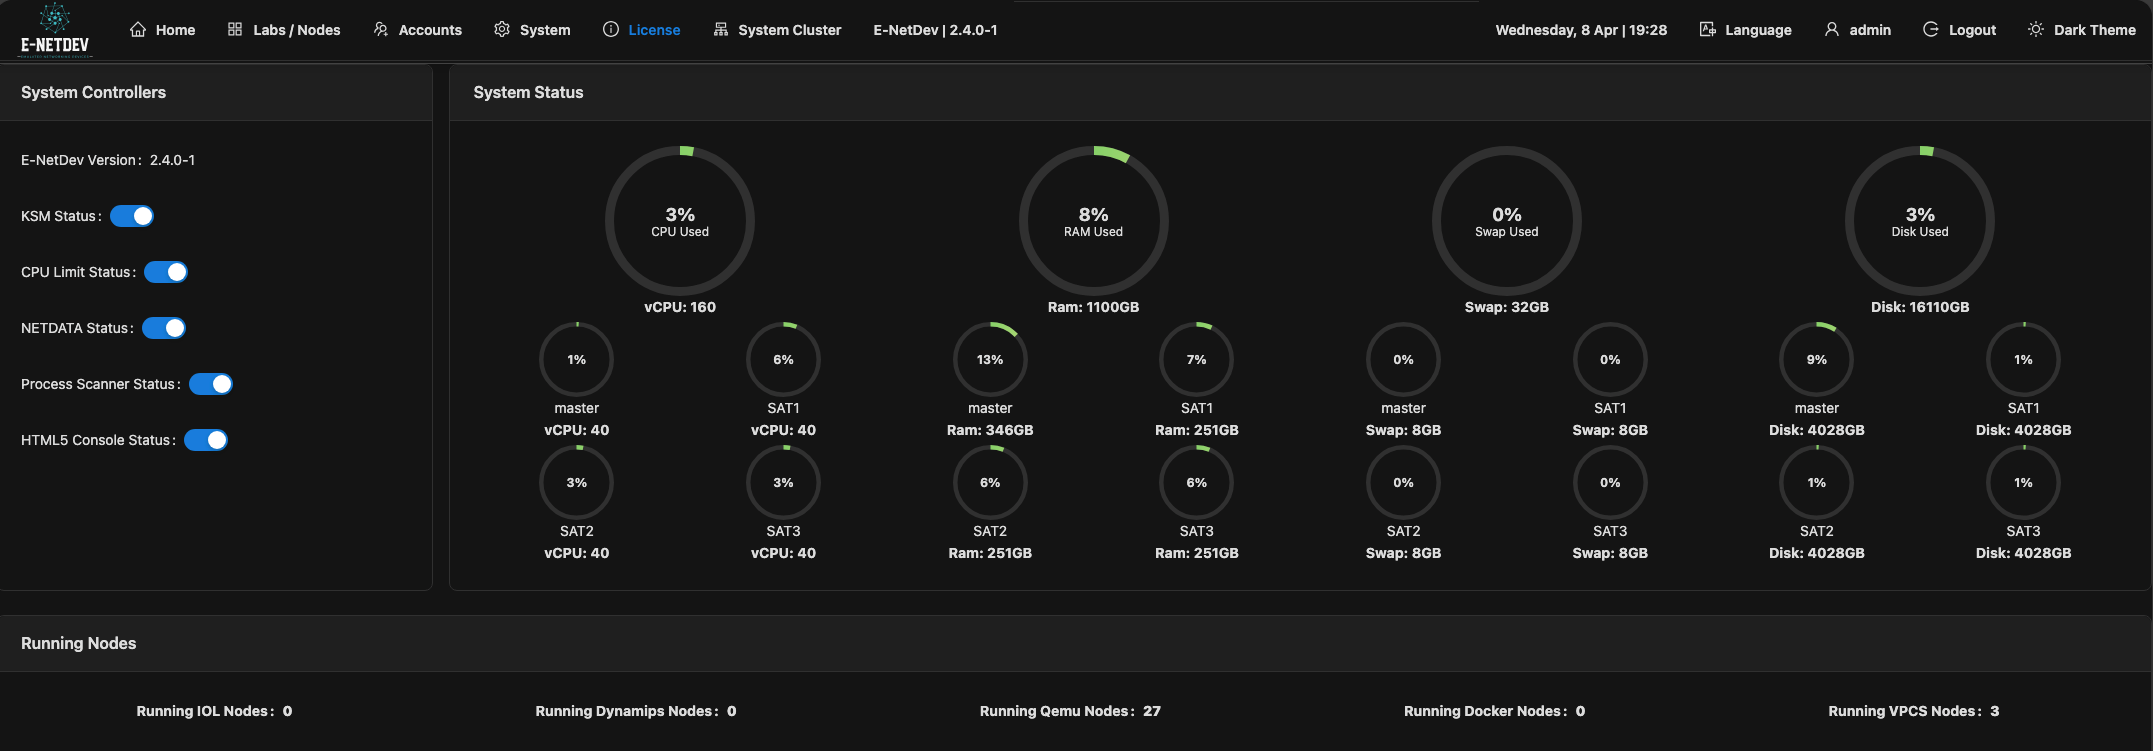Click the date and time display

pos(1581,30)
